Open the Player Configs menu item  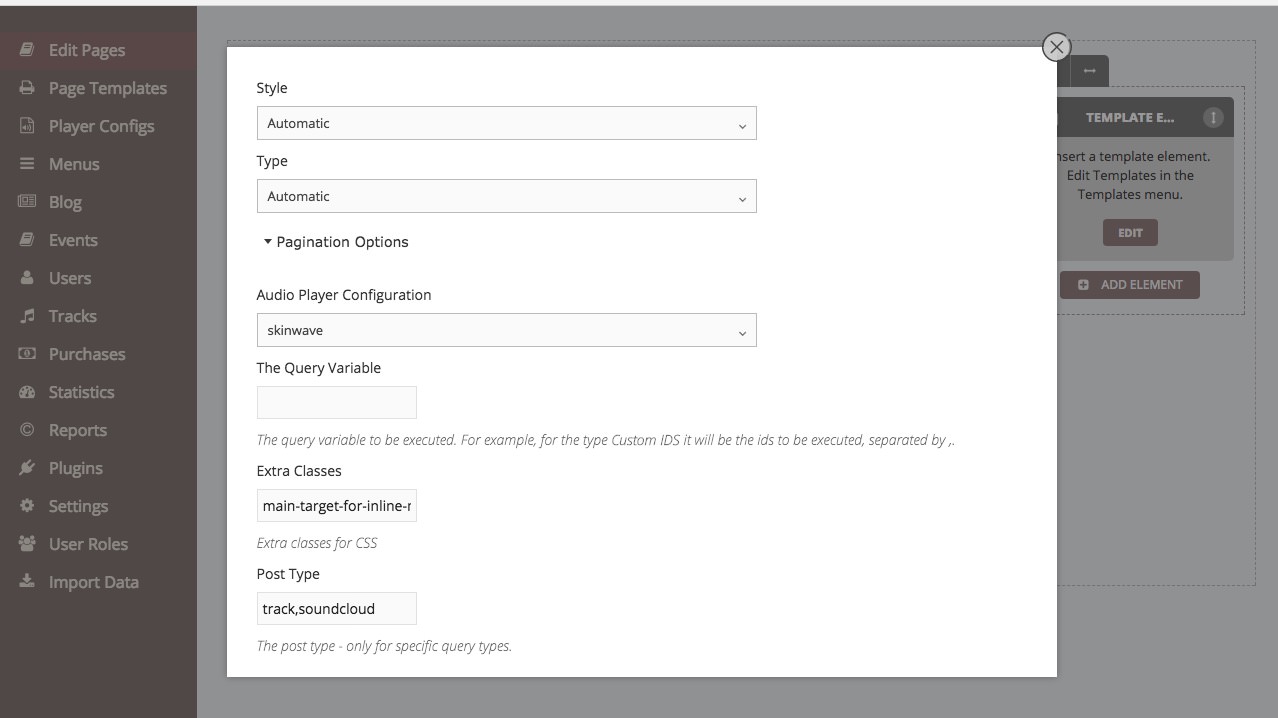tap(101, 126)
